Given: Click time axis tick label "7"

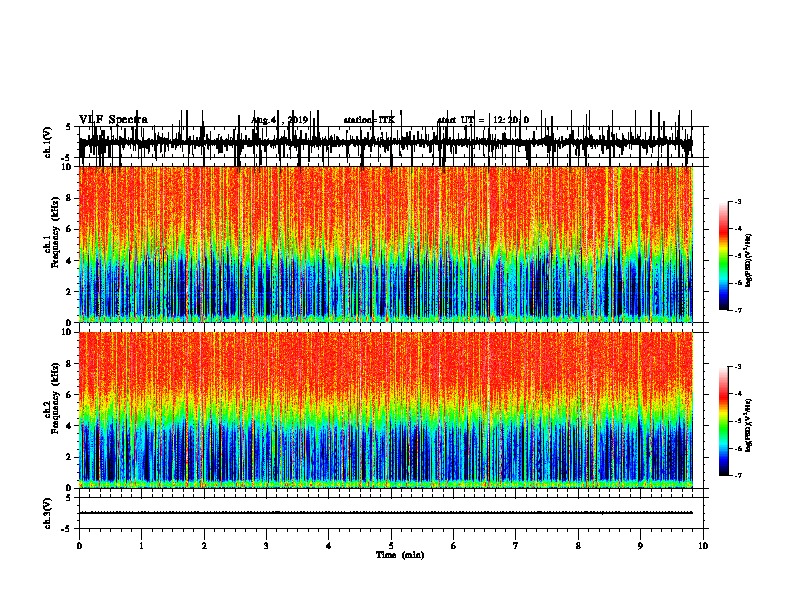Looking at the screenshot, I should (x=516, y=546).
